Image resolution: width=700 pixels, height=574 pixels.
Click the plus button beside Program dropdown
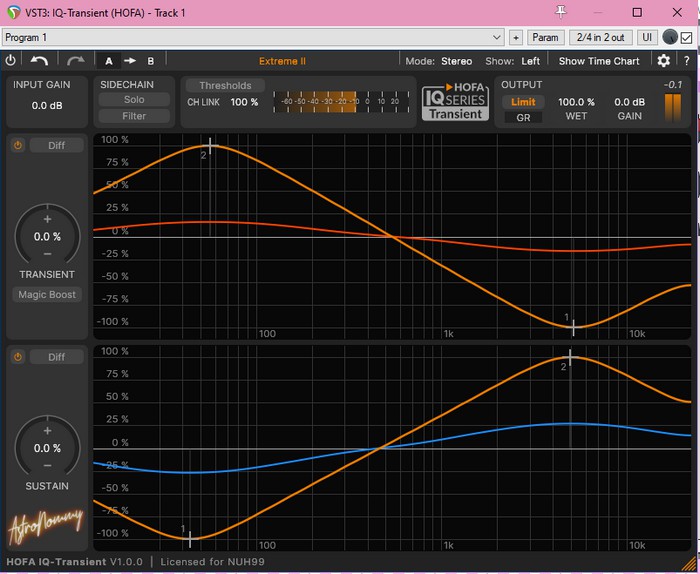tap(516, 37)
